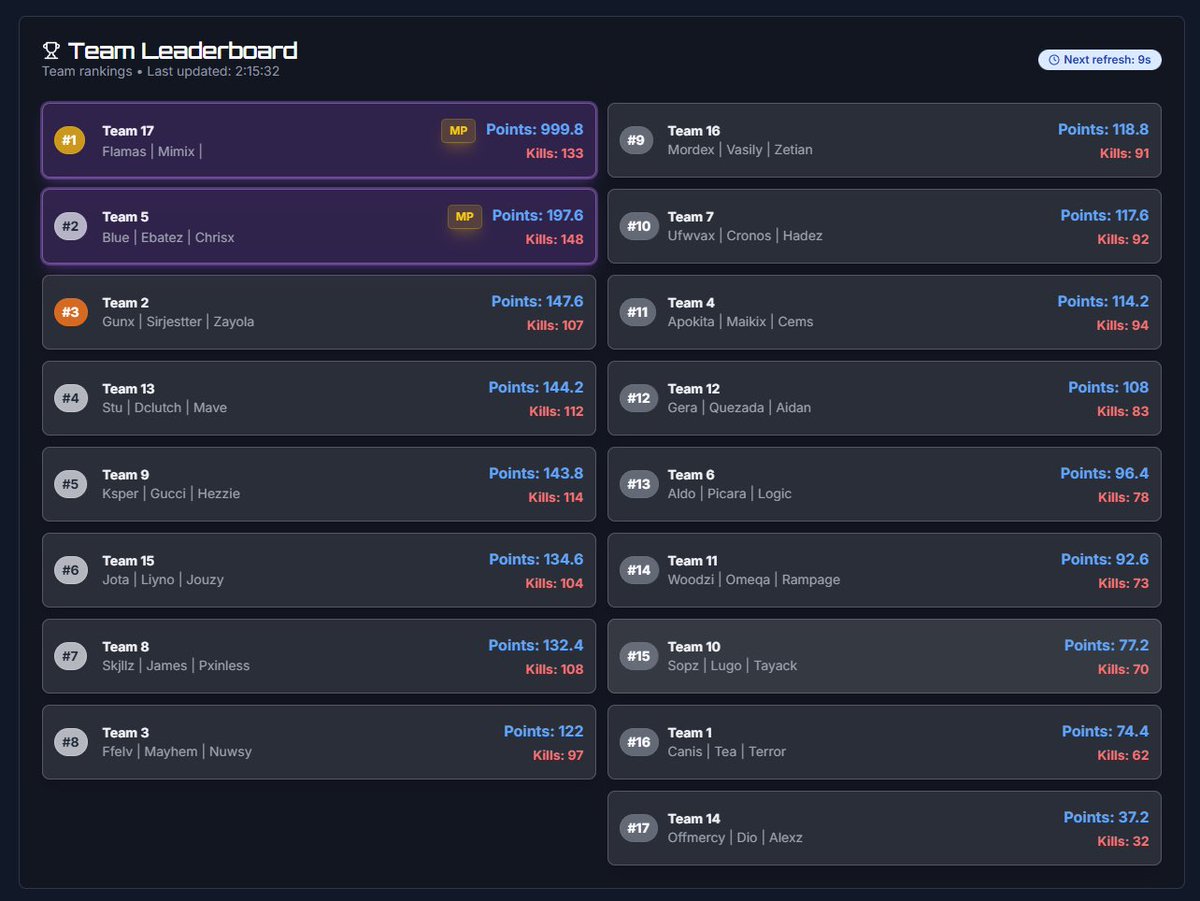Click players Woodzi | Omeqa | Rampage
The width and height of the screenshot is (1200, 901).
754,580
